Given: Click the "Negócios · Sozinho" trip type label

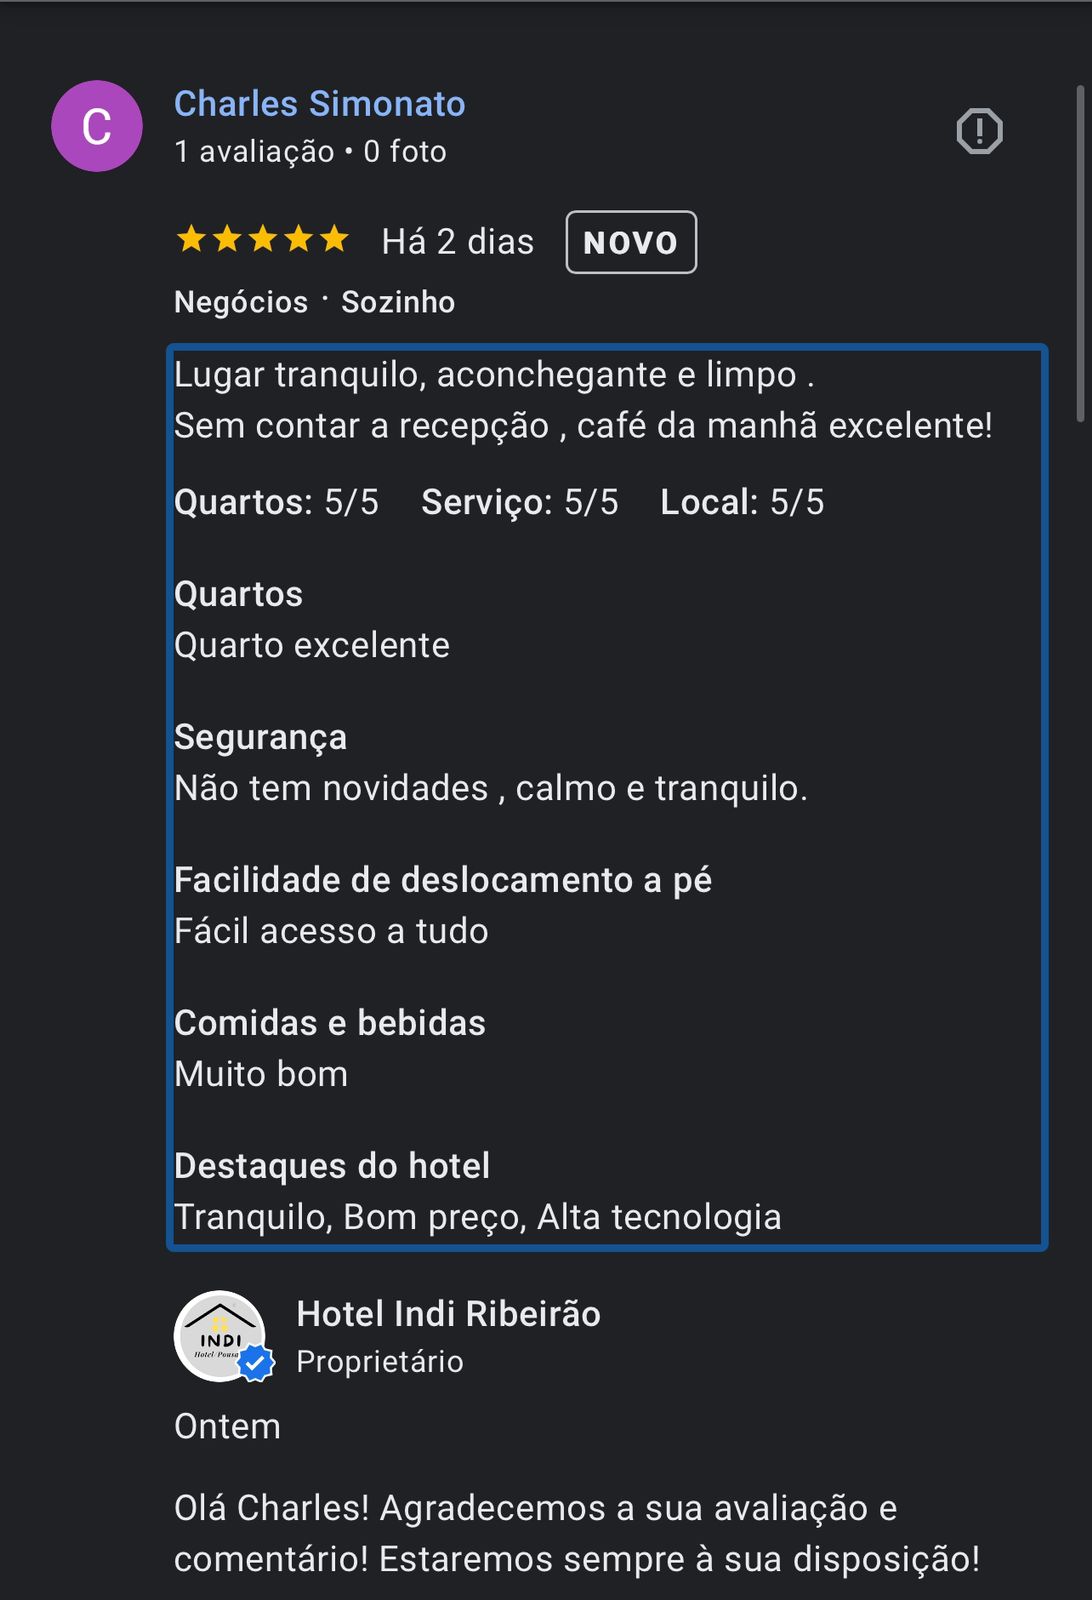Looking at the screenshot, I should pos(314,302).
